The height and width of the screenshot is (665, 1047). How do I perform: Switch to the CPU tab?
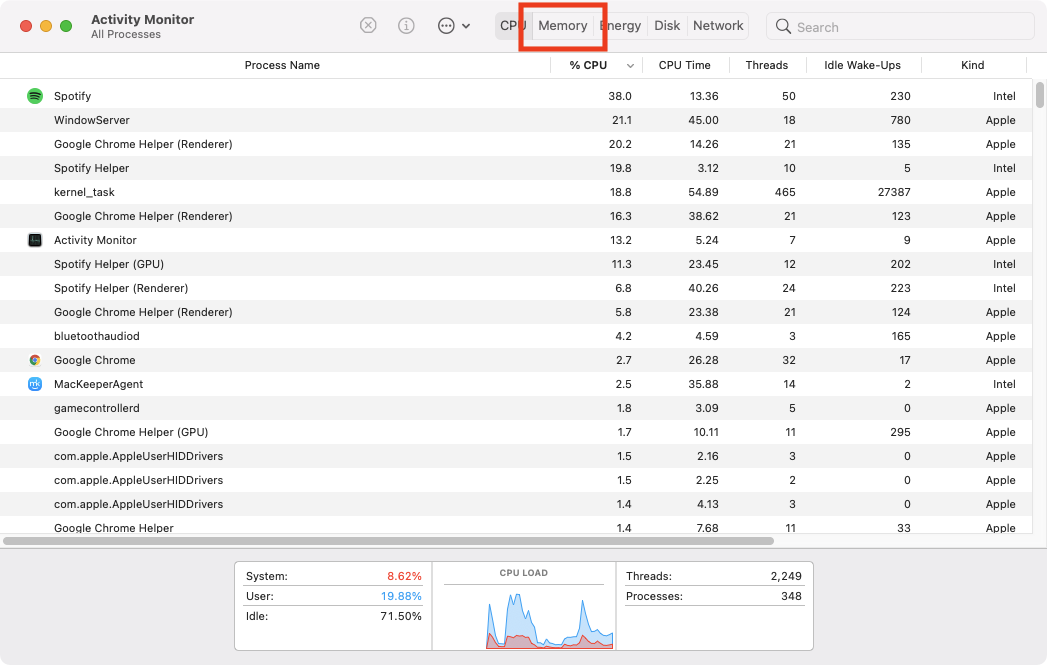513,25
